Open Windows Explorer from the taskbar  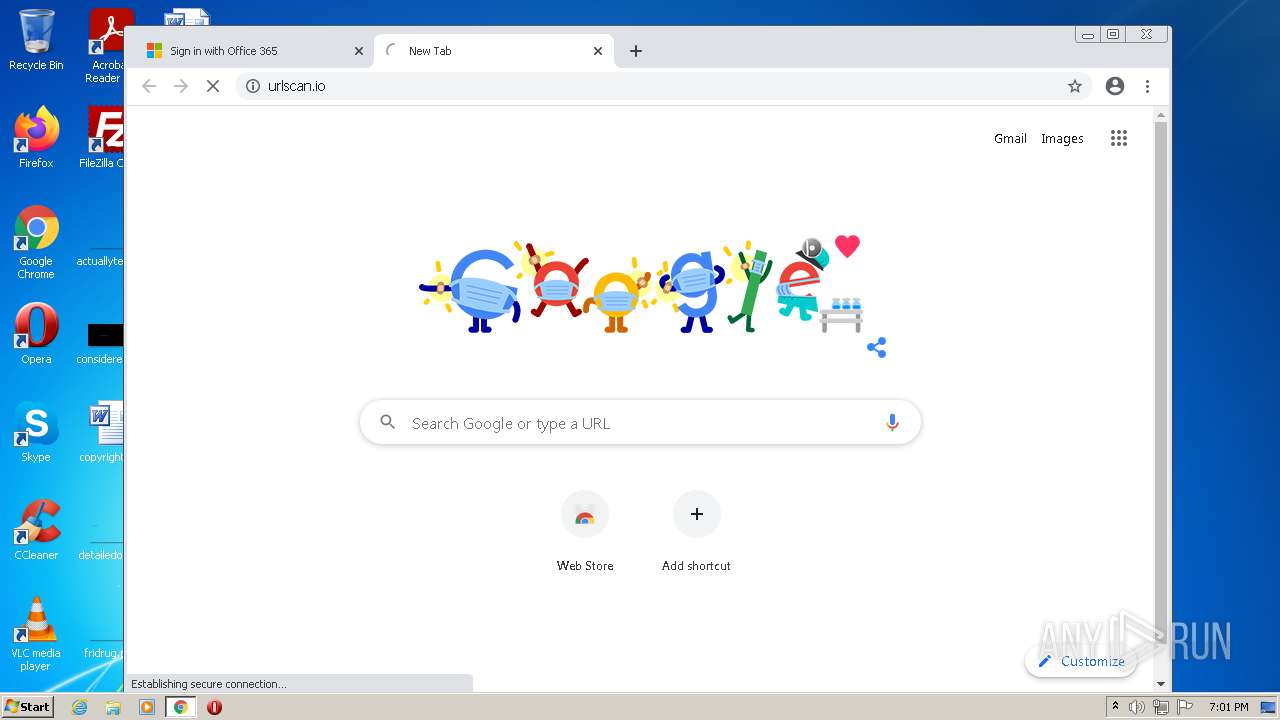113,707
